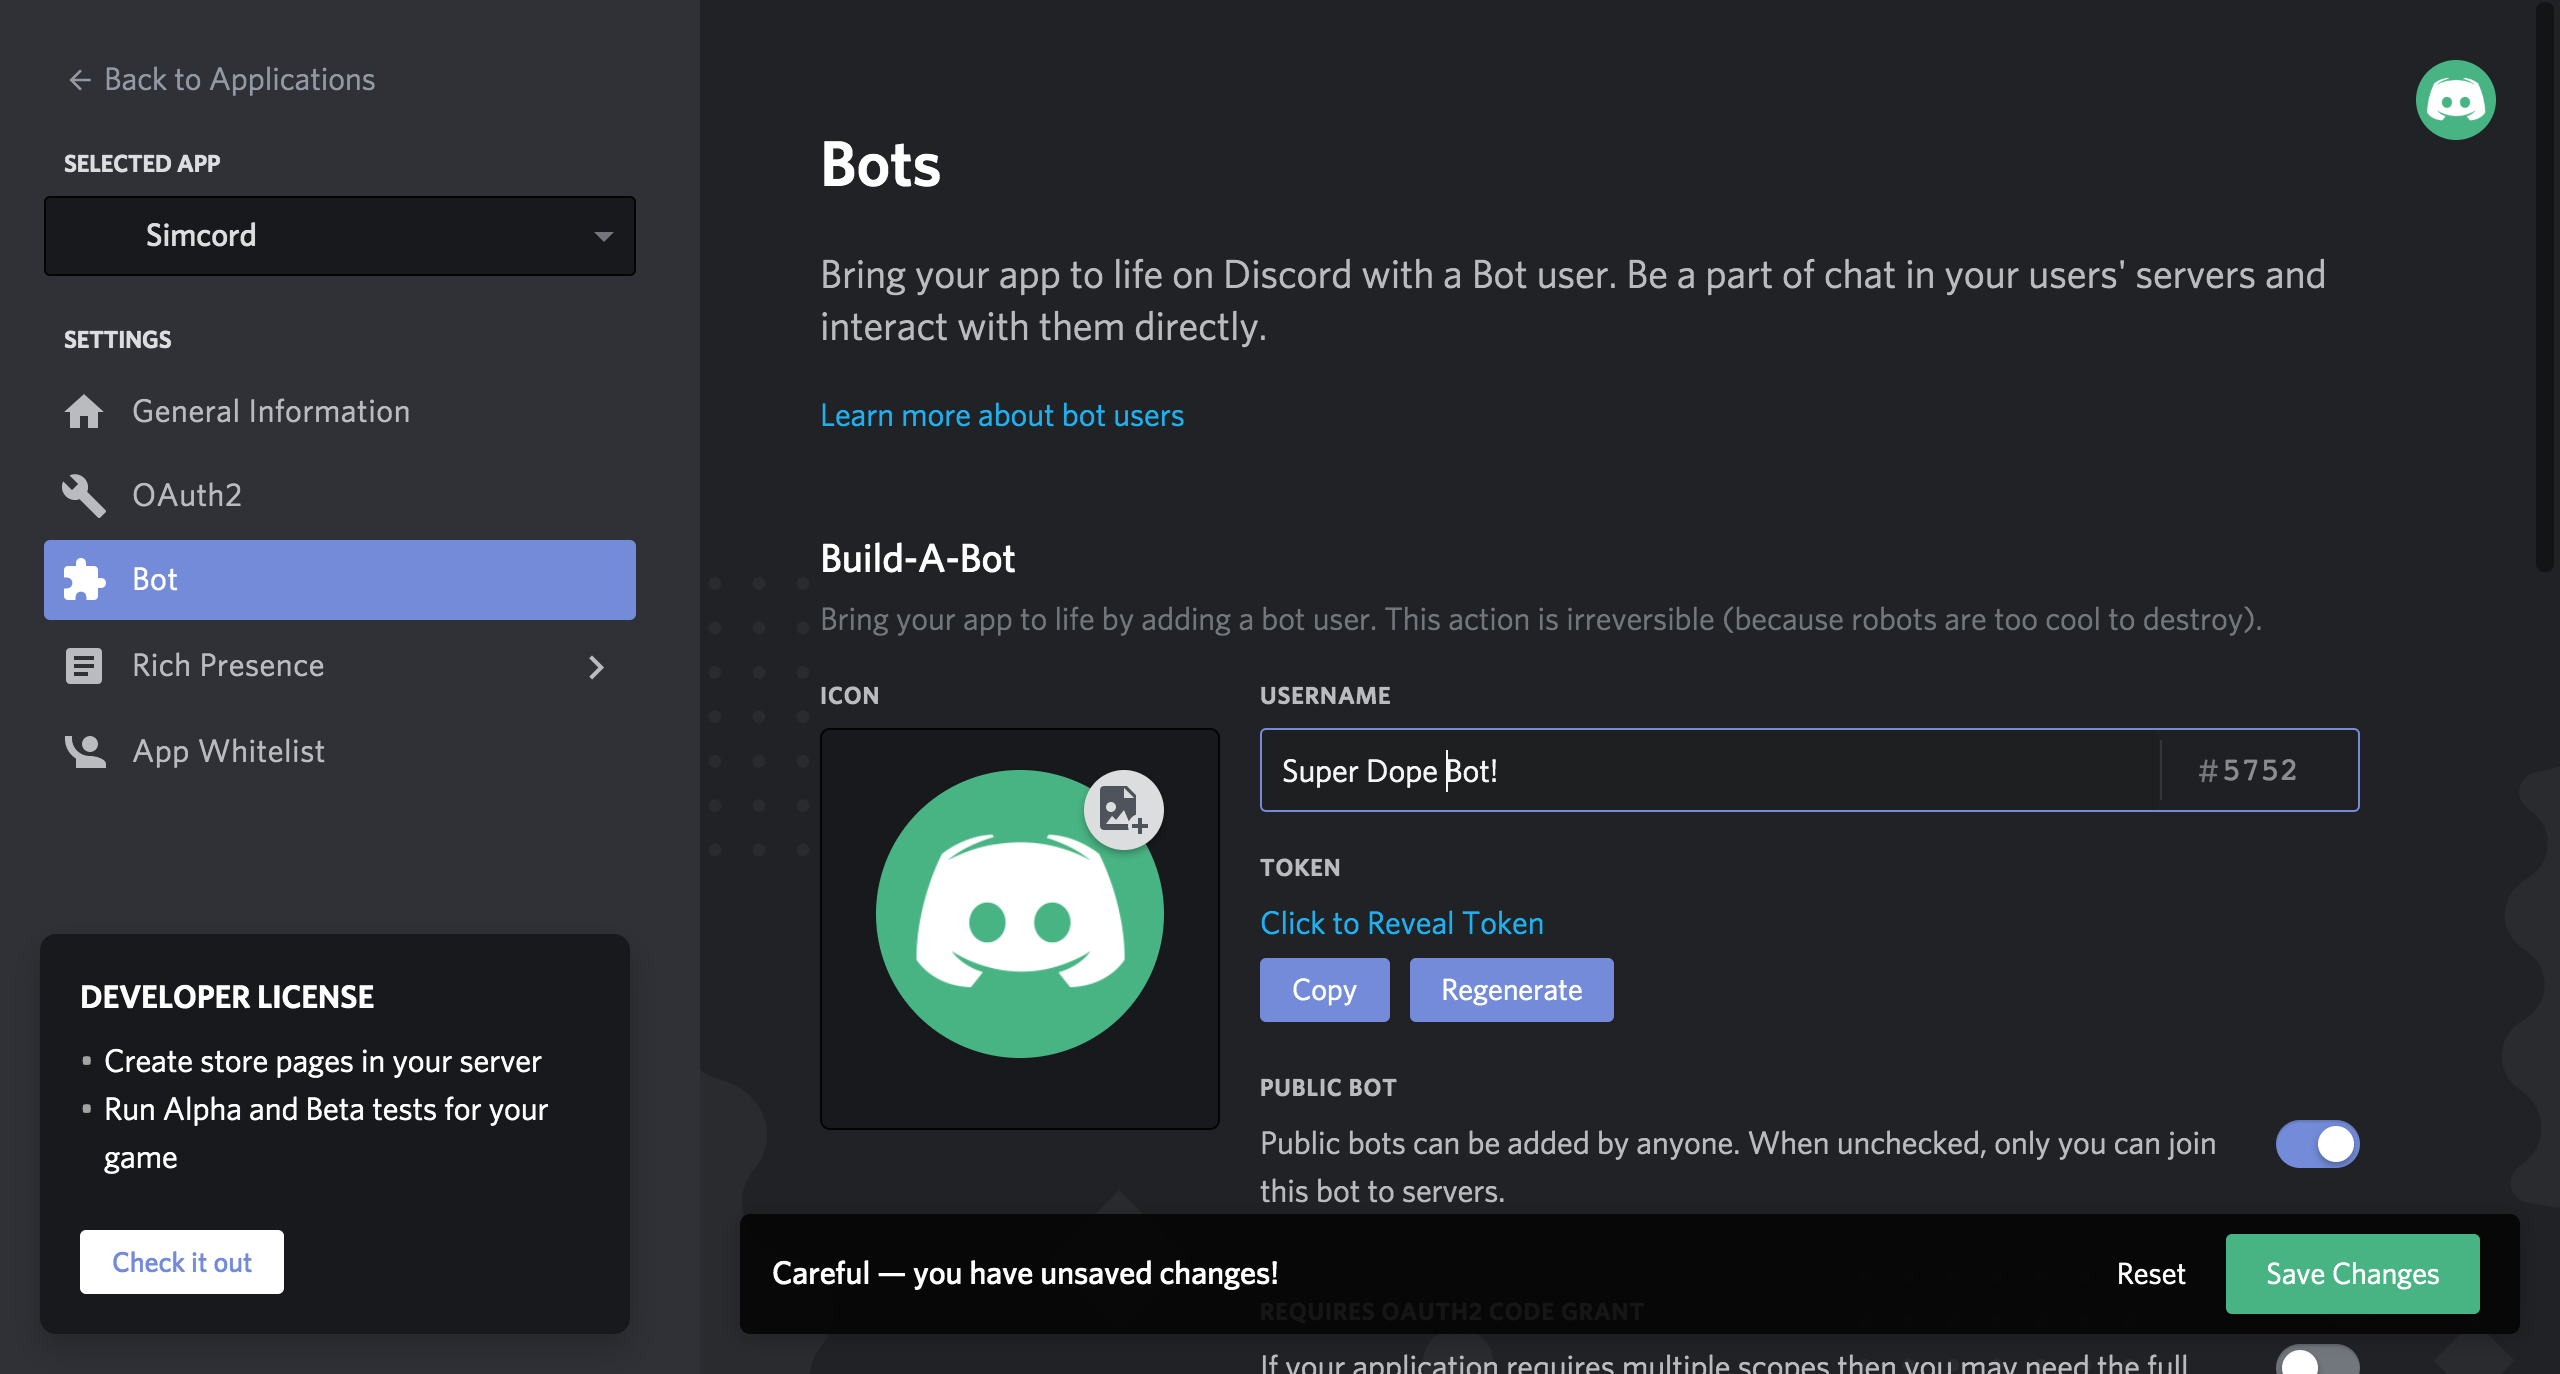
Task: Click the TOKEN label
Action: pos(1300,867)
